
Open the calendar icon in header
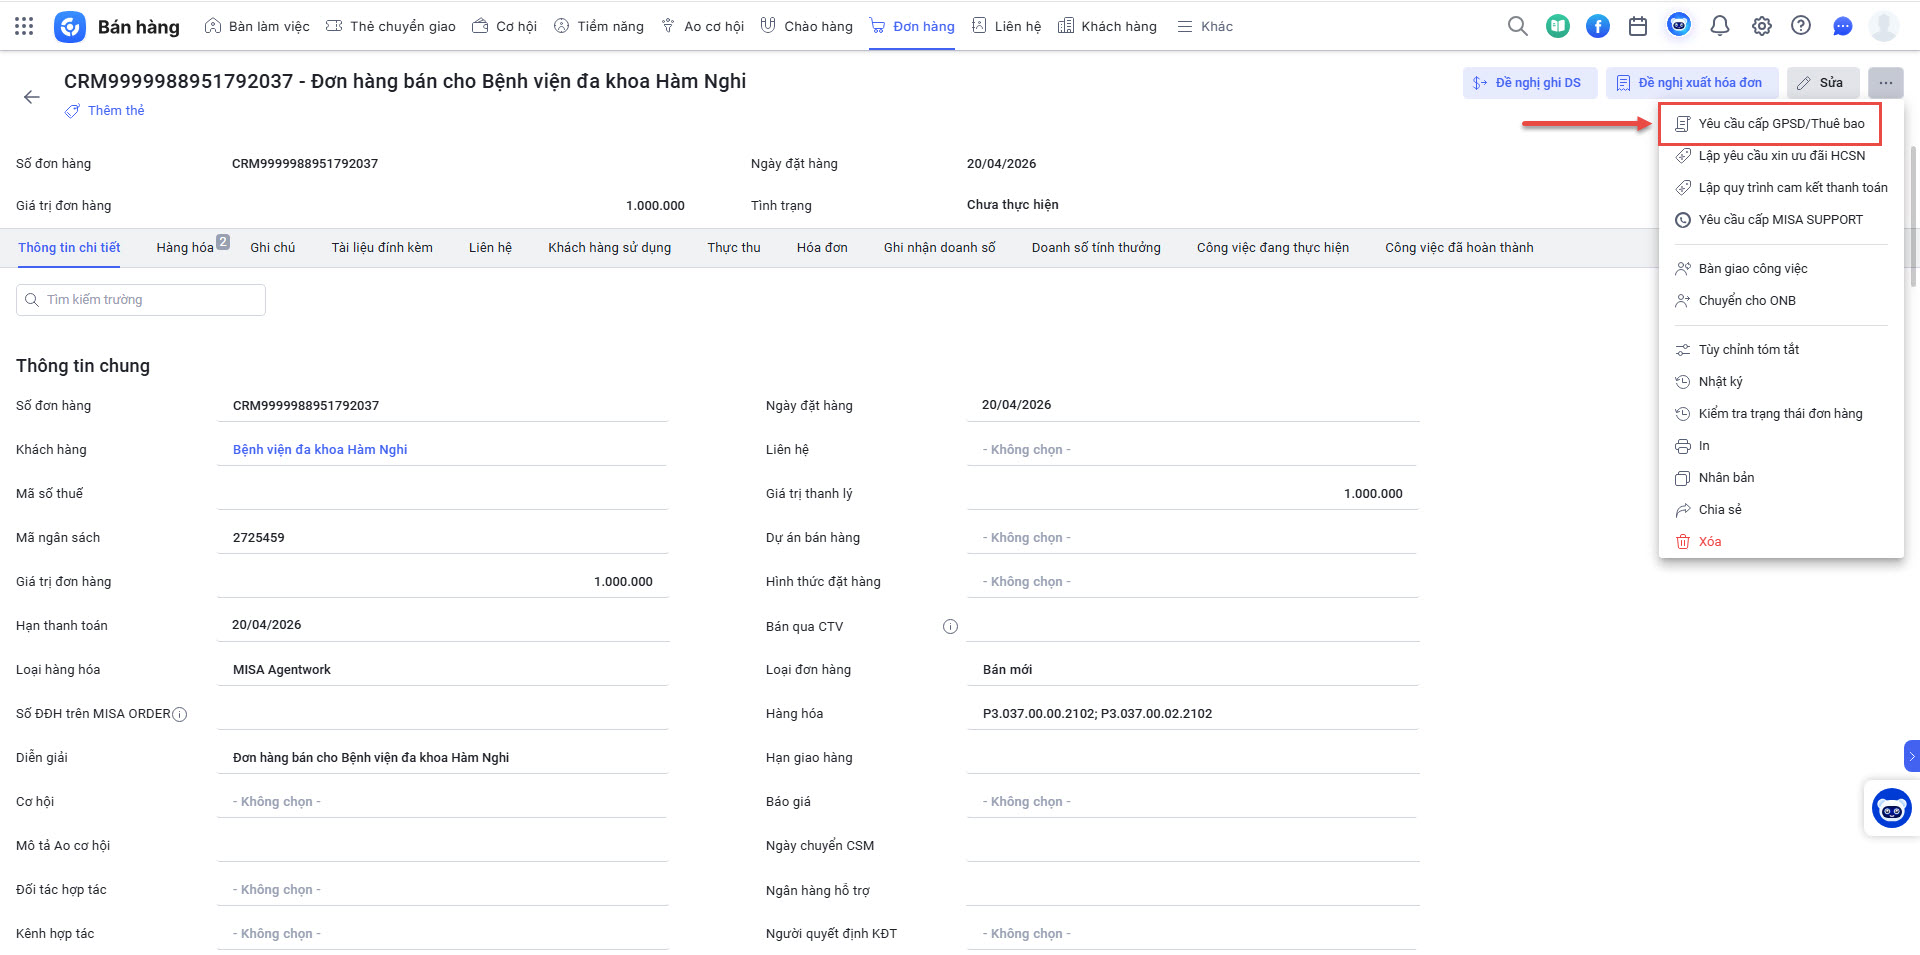(1638, 26)
